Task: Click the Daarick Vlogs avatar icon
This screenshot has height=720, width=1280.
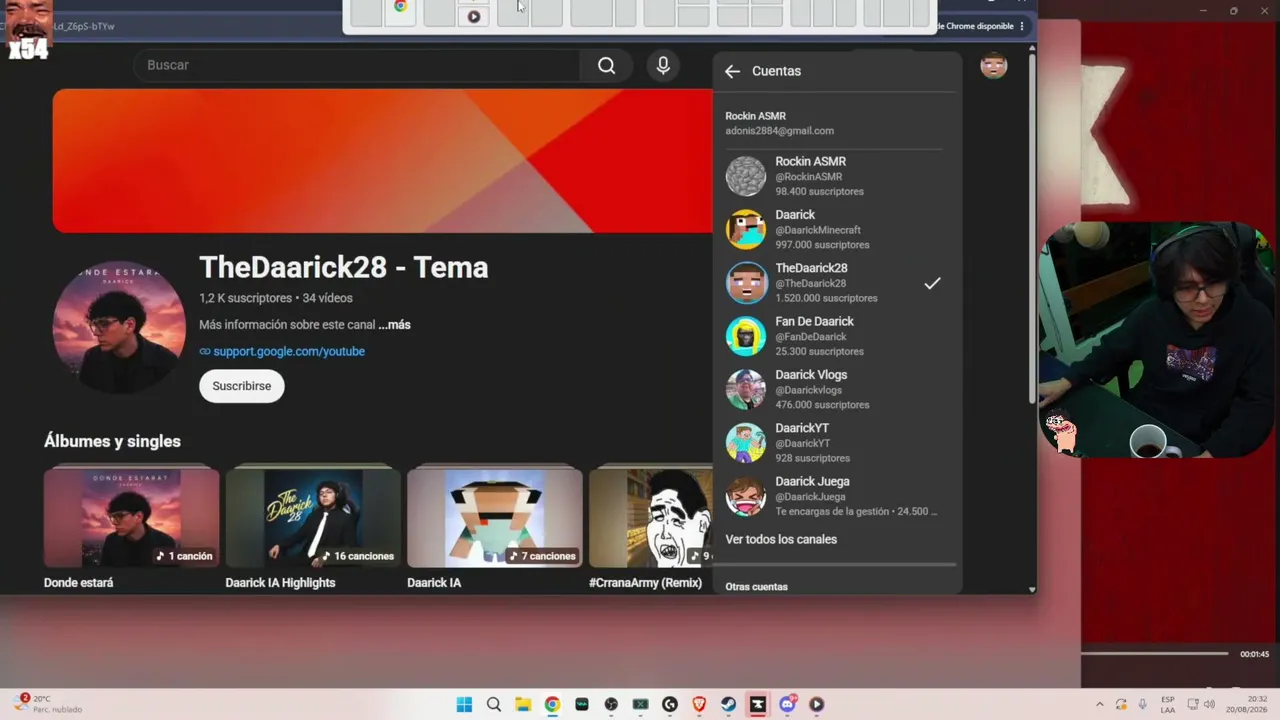Action: [746, 390]
